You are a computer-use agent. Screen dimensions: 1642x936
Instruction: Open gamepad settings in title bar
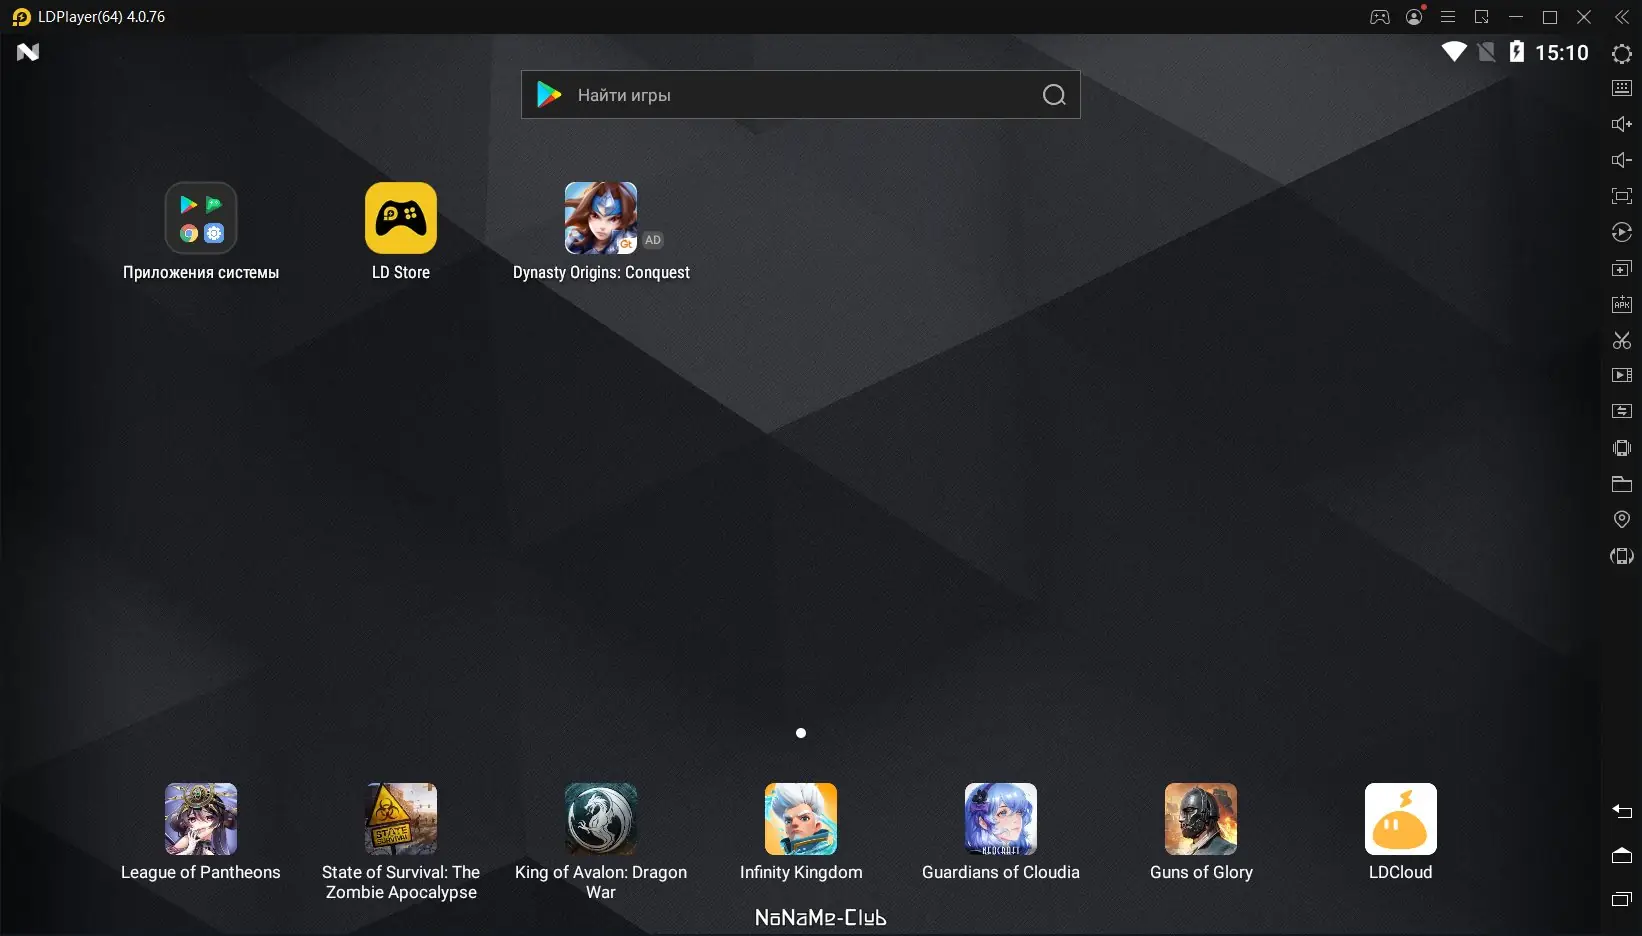pos(1380,17)
